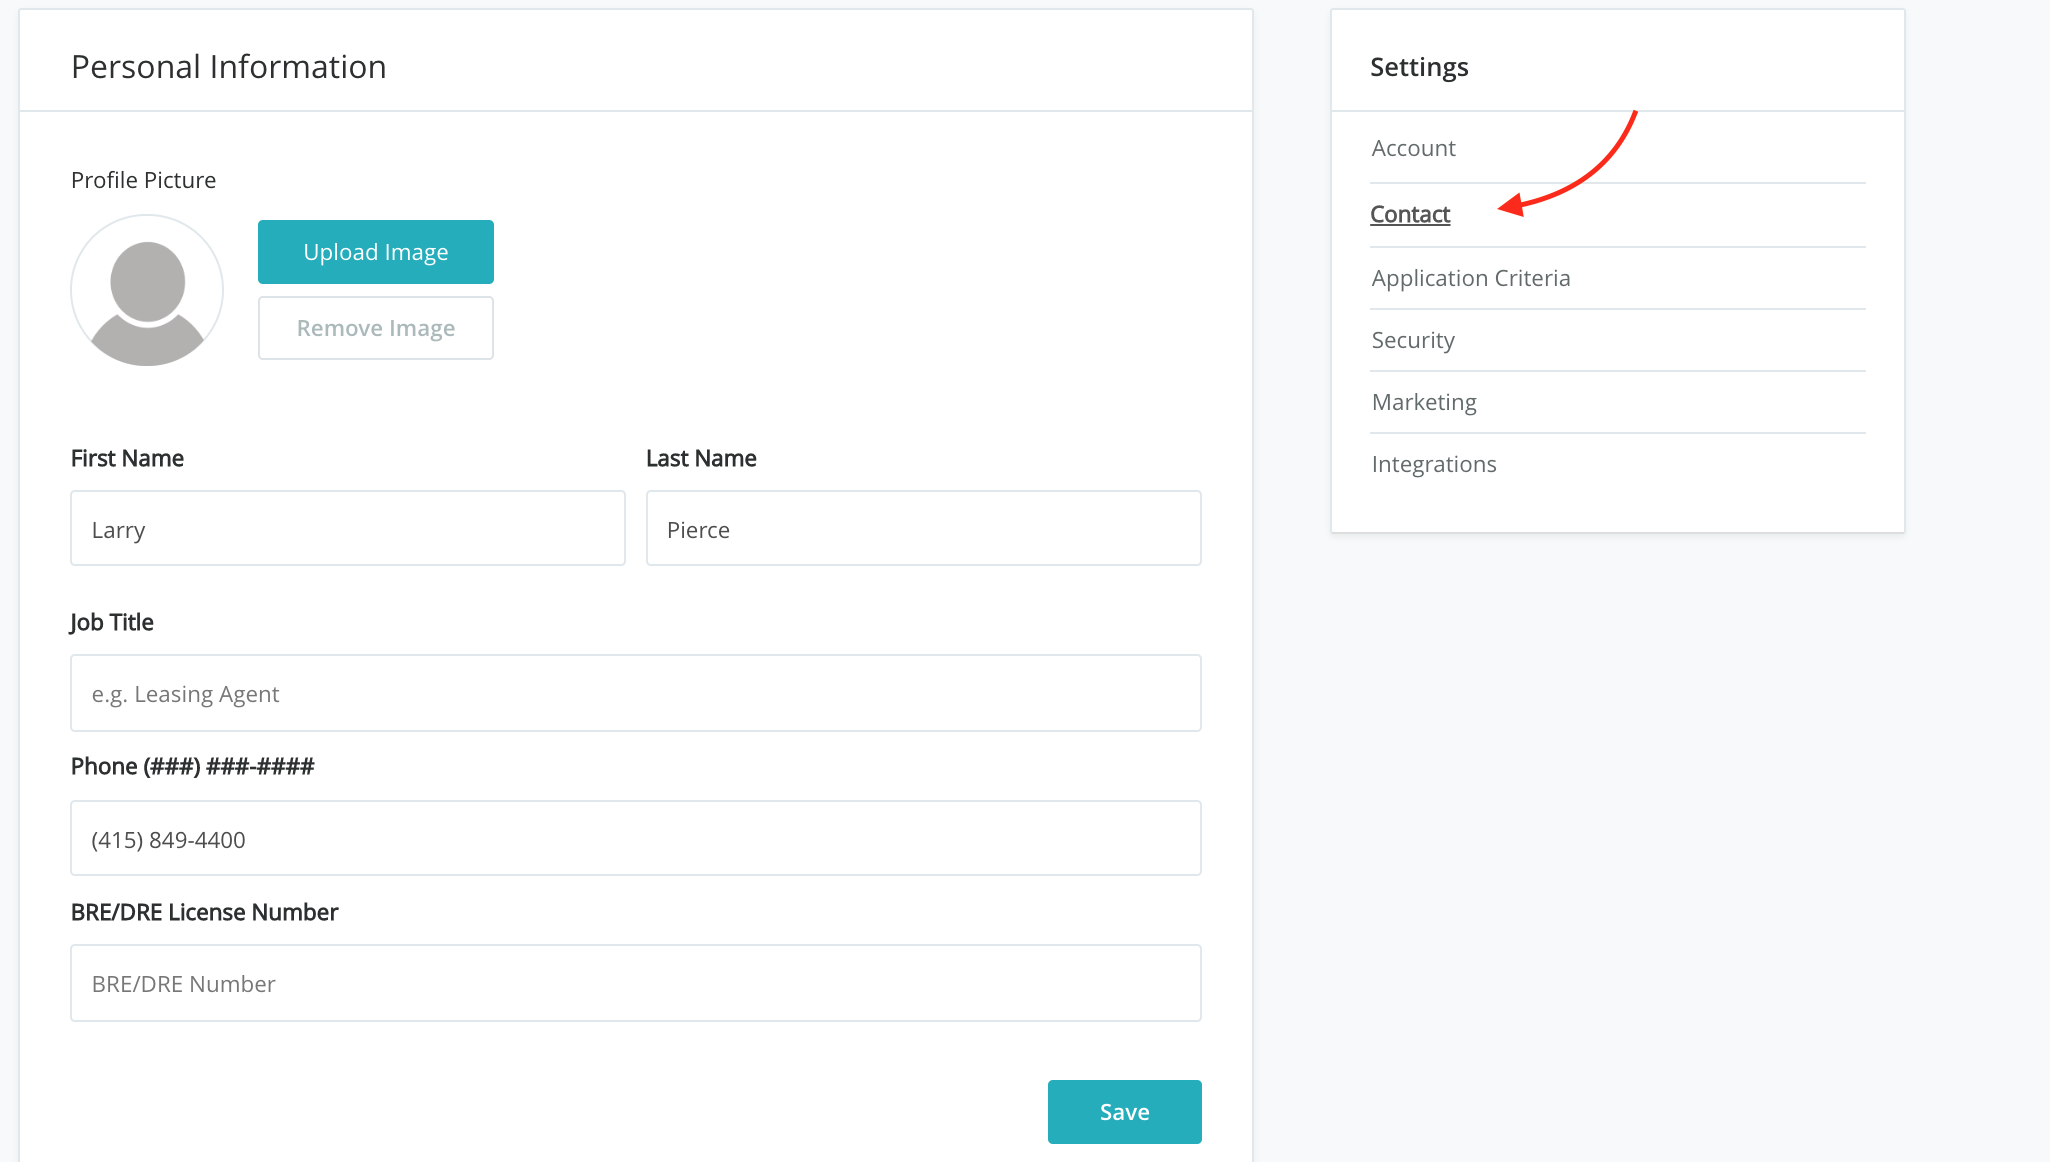Screen dimensions: 2050x1162
Task: Select the Phone number input field
Action: point(635,839)
